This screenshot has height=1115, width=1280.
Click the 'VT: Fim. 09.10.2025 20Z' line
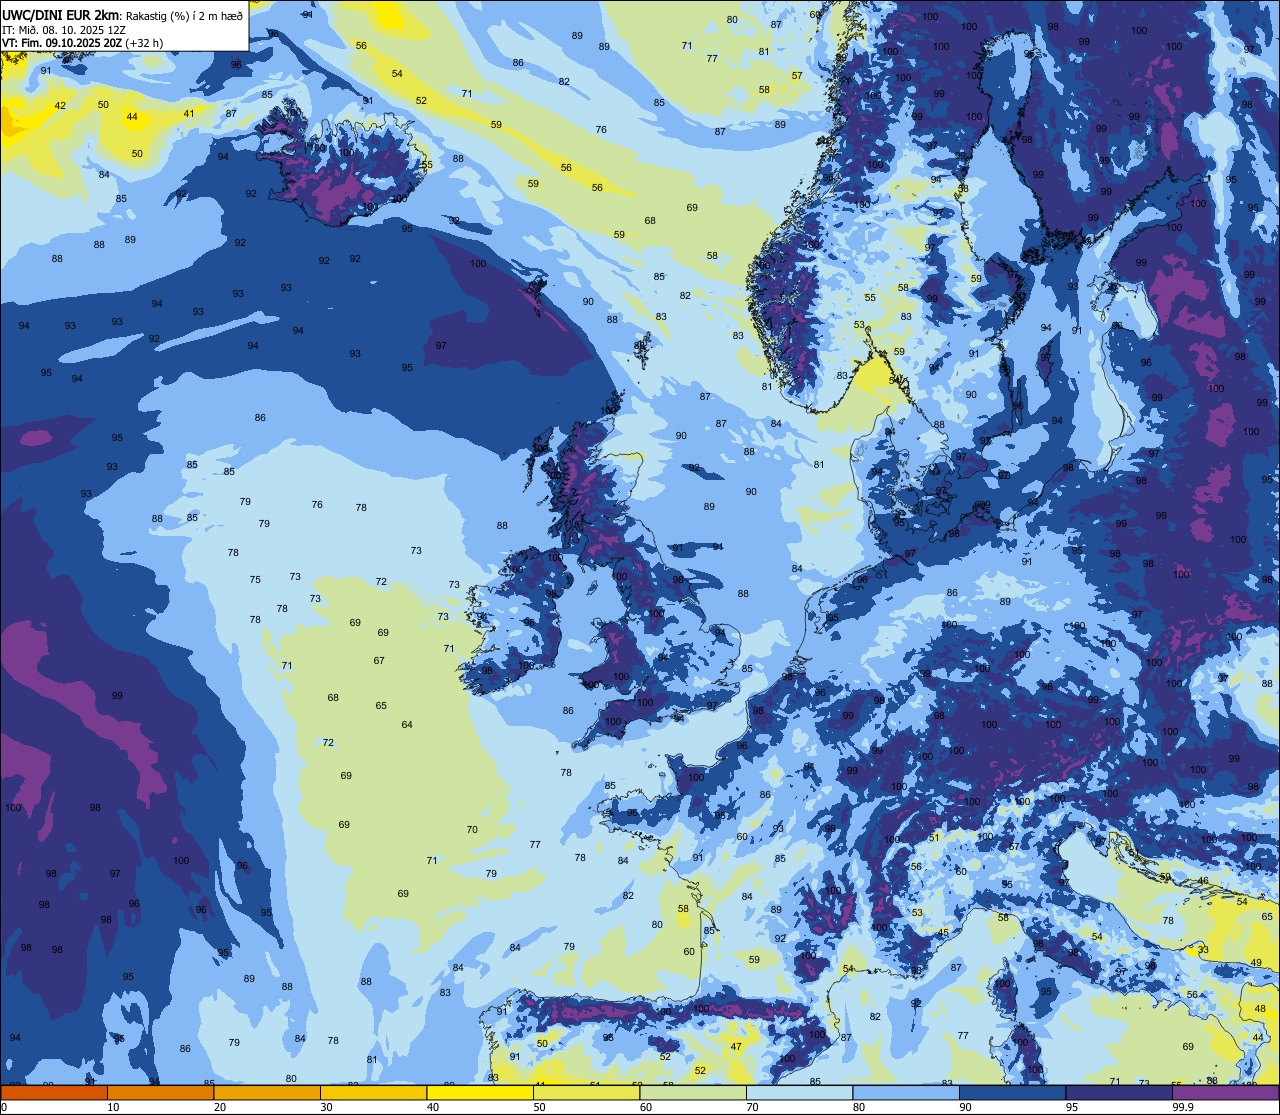click(x=63, y=43)
